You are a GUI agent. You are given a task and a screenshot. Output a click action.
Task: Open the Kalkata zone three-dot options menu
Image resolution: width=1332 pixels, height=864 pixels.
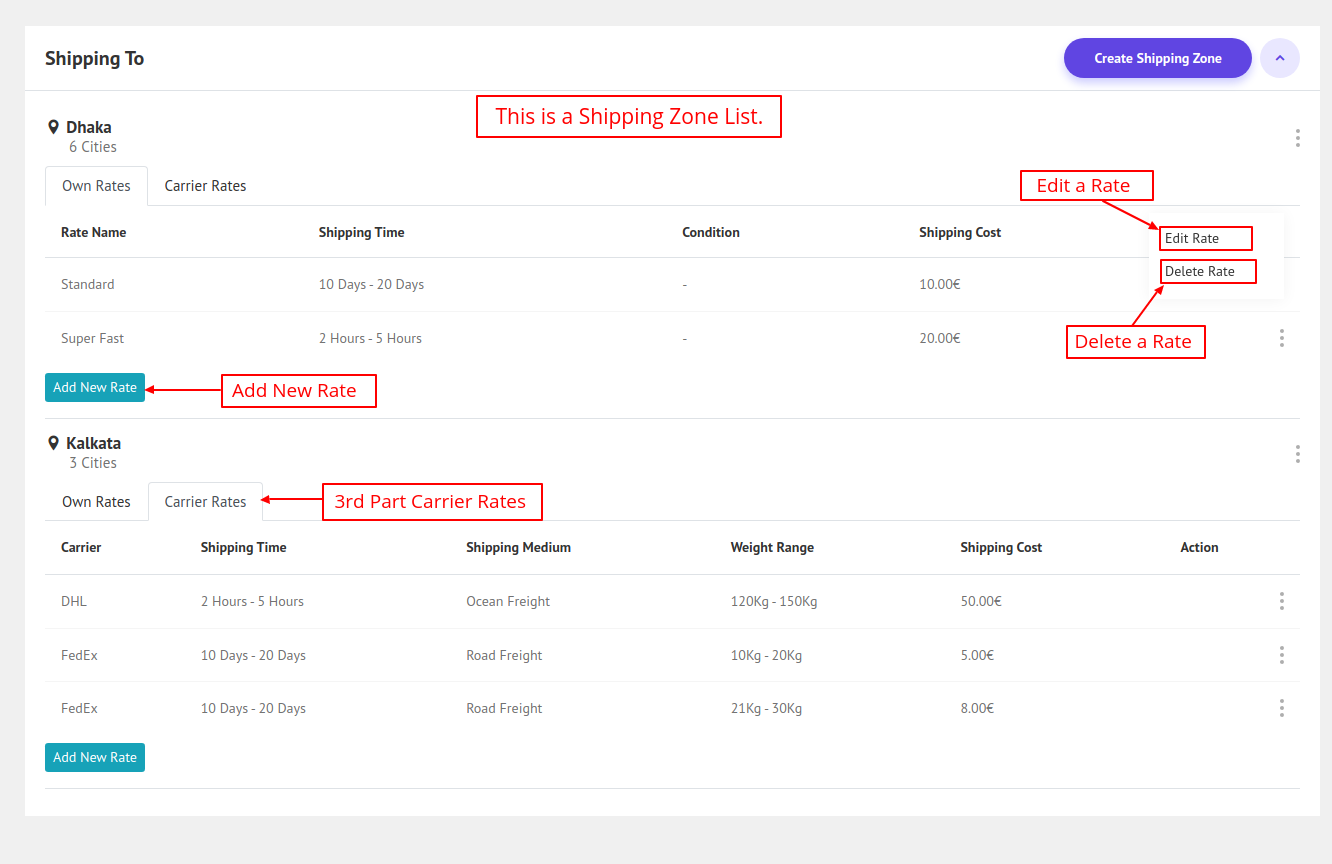tap(1297, 454)
